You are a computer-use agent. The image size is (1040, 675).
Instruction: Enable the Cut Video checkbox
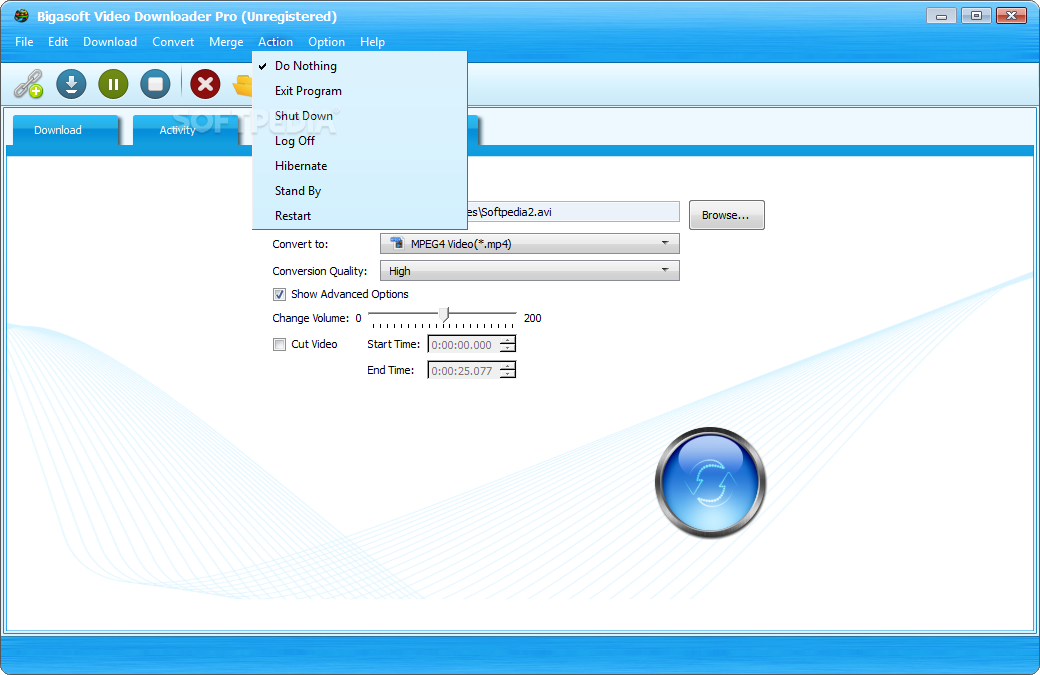[x=279, y=344]
